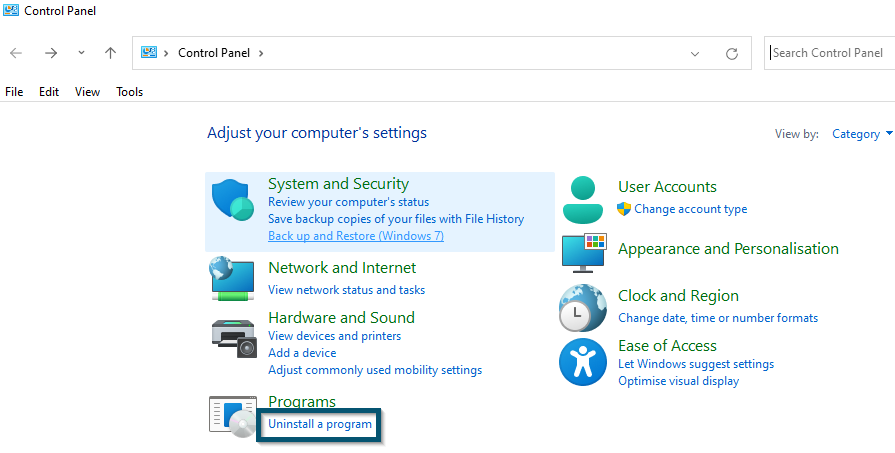Viewport: 895px width, 453px height.
Task: Open the Programs disc icon
Action: coord(233,417)
